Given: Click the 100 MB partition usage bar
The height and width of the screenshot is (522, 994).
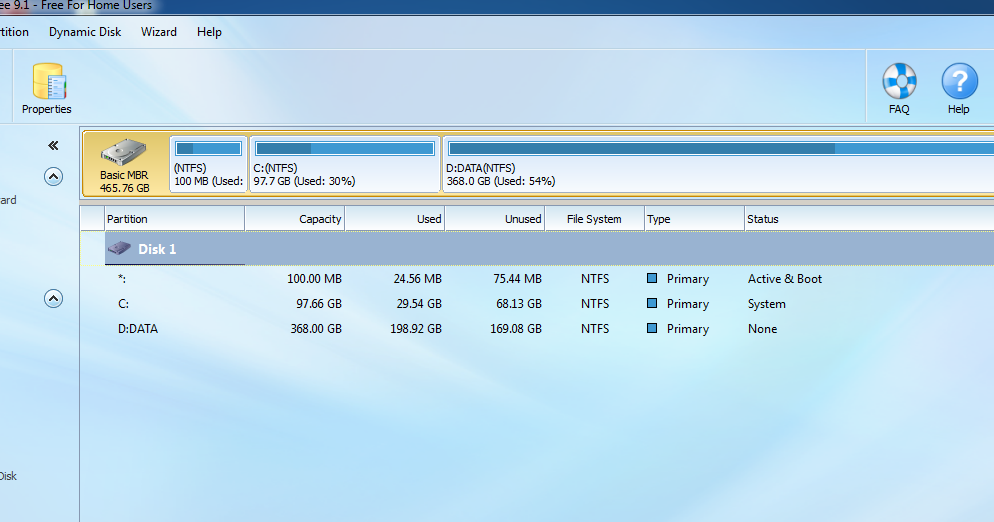Looking at the screenshot, I should (x=209, y=148).
